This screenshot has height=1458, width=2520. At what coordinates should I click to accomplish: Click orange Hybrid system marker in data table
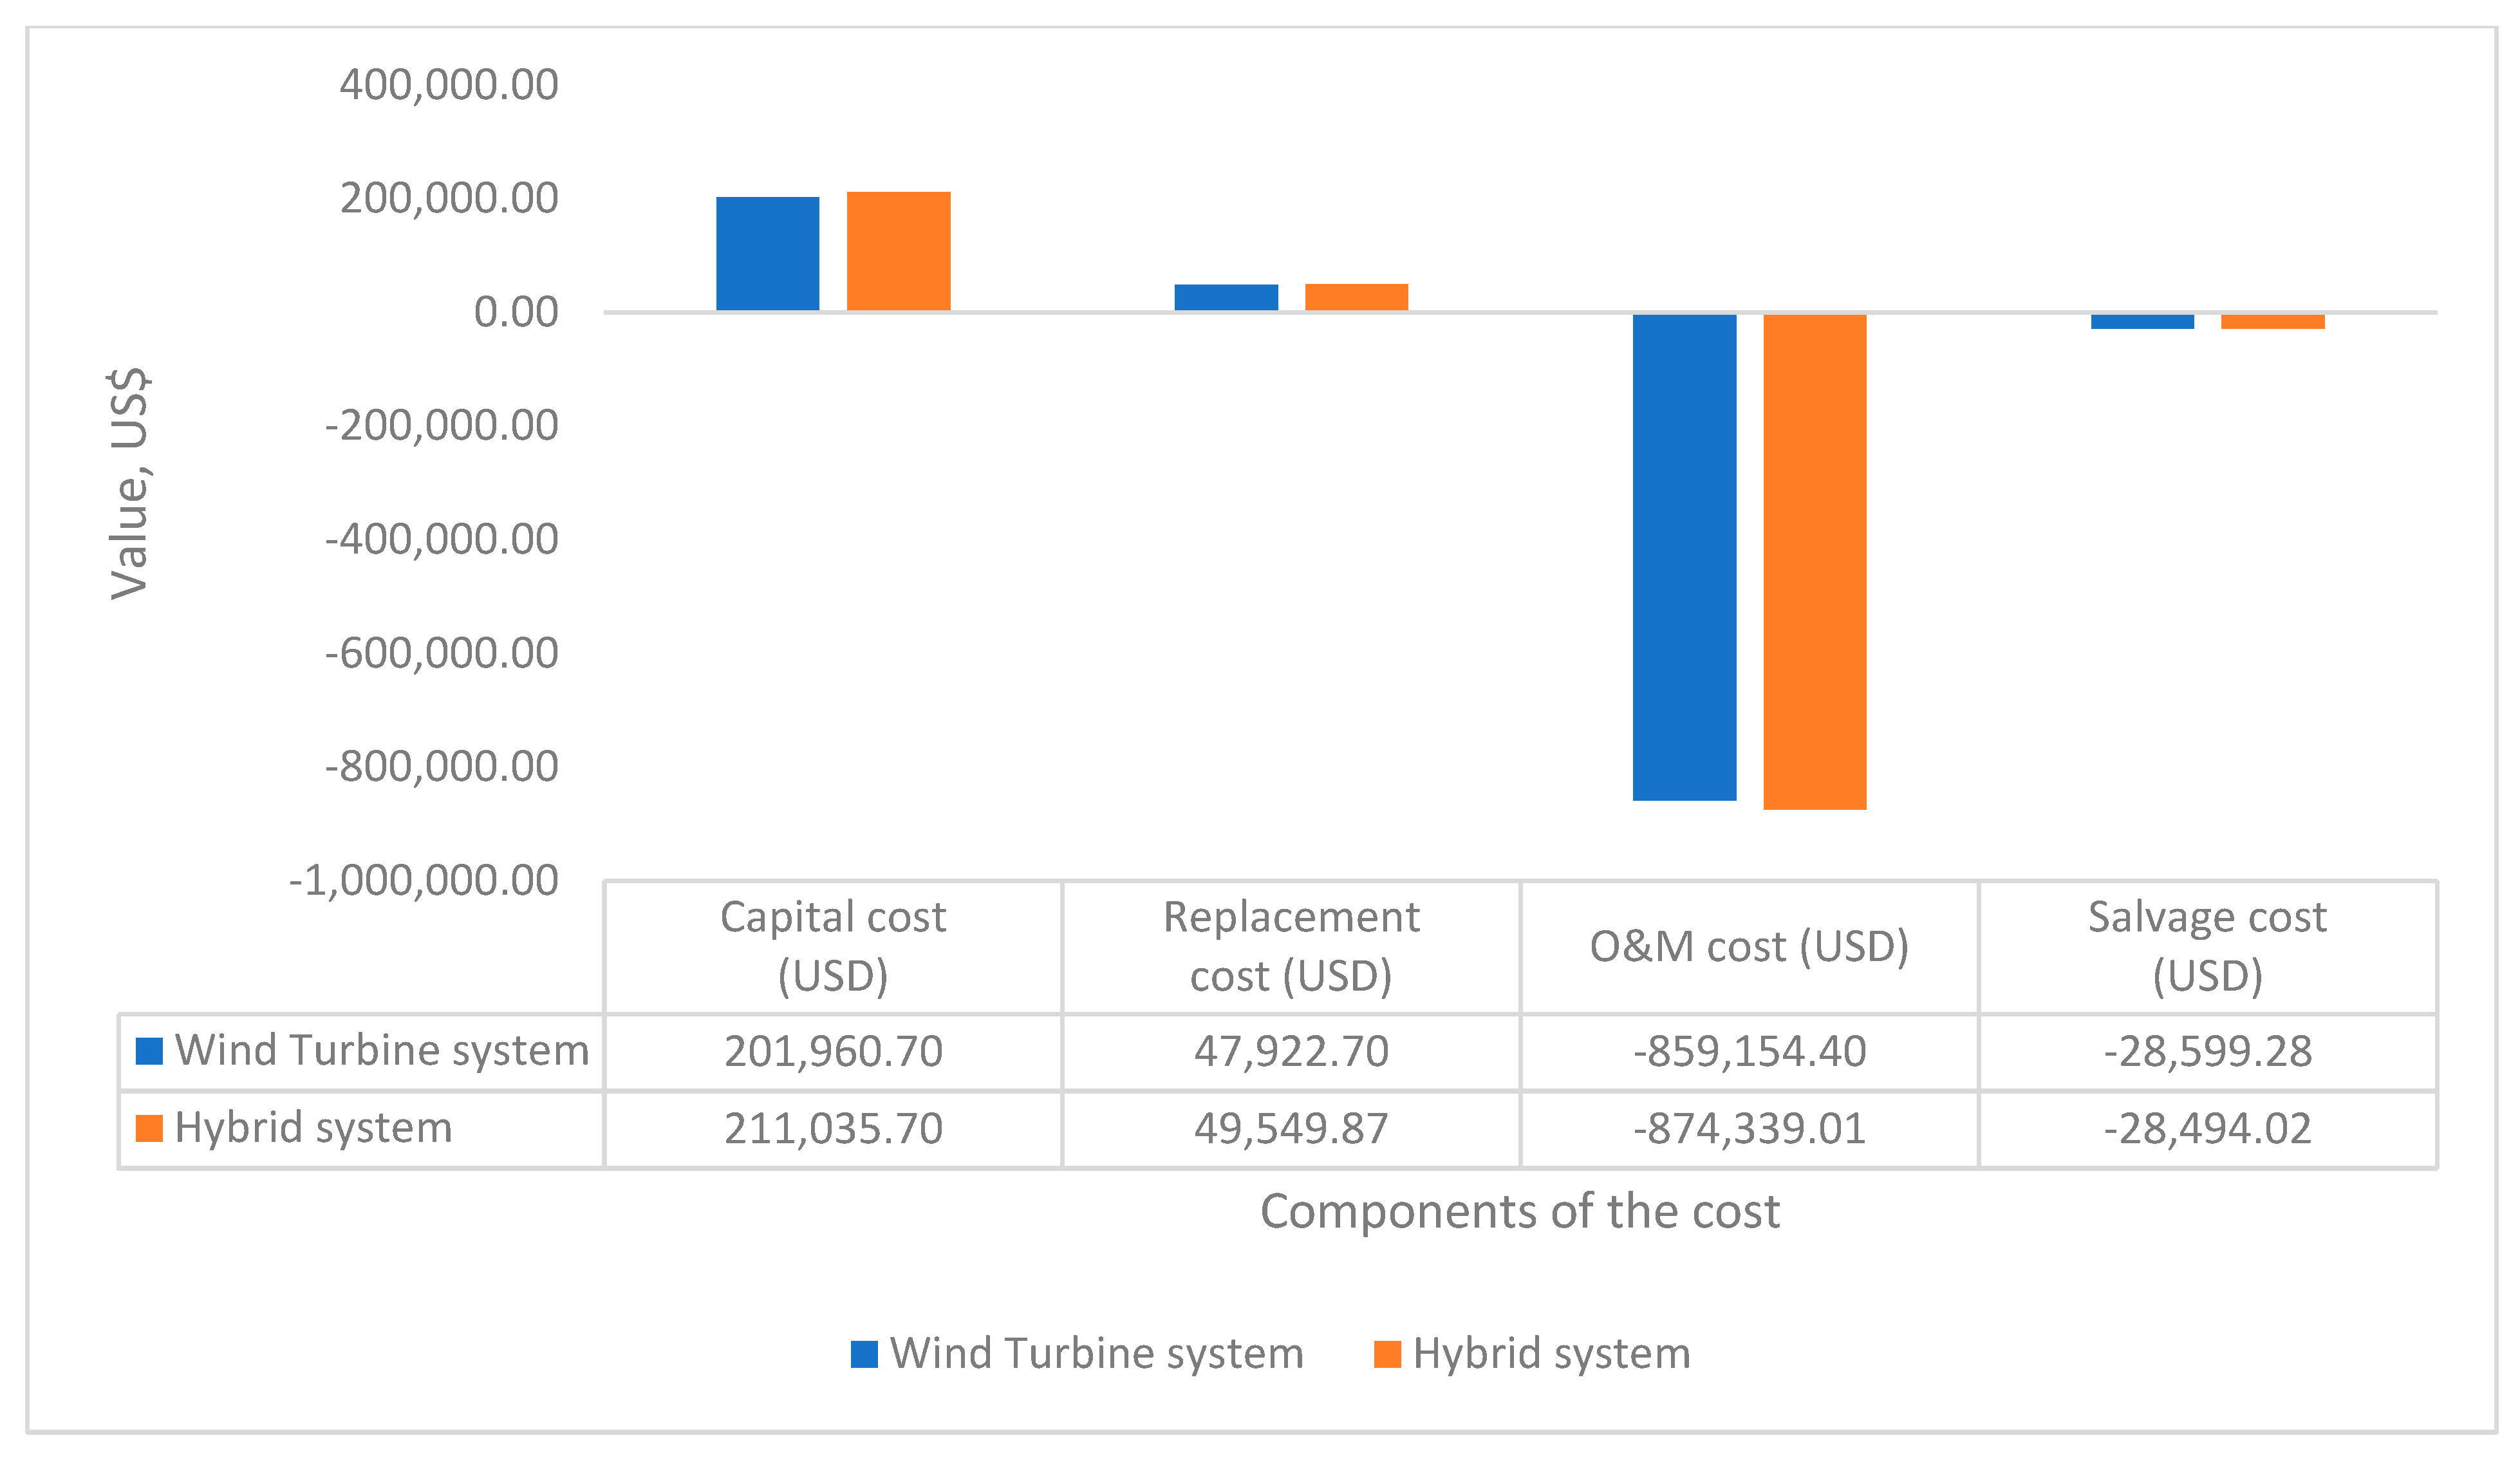(x=149, y=1128)
